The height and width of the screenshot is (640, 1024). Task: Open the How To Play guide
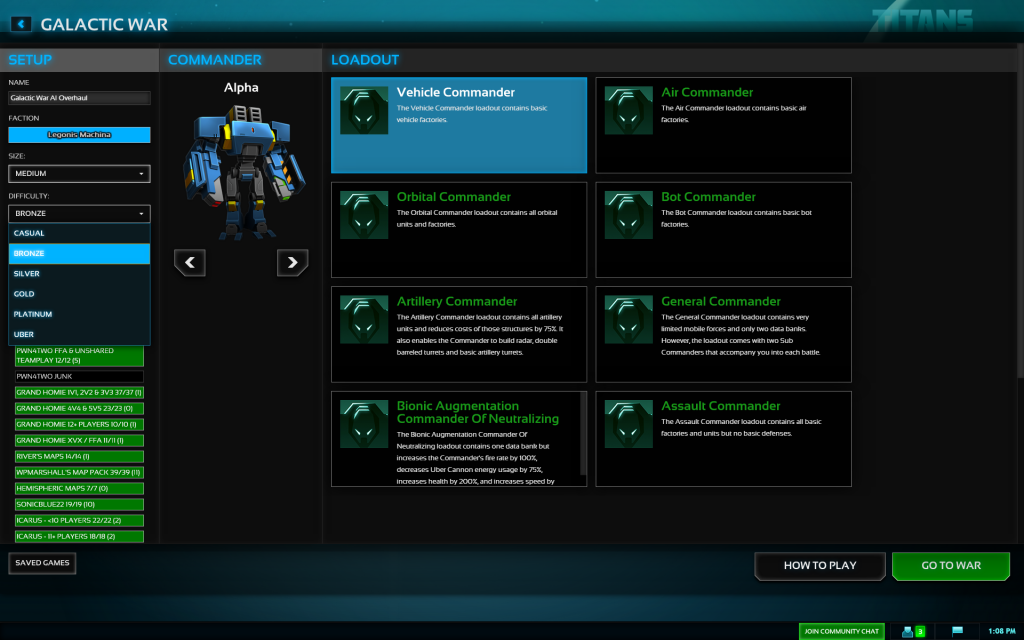click(820, 566)
